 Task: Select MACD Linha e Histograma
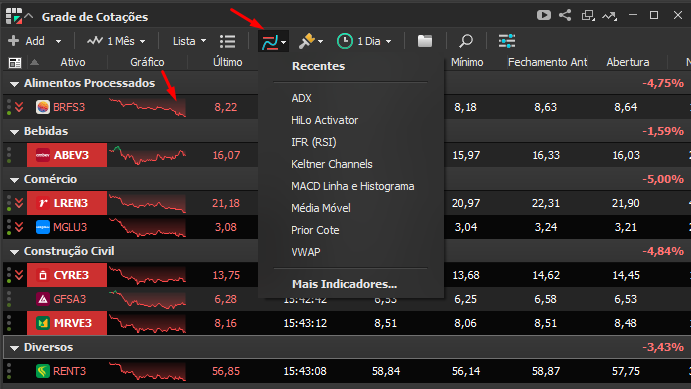tap(353, 186)
